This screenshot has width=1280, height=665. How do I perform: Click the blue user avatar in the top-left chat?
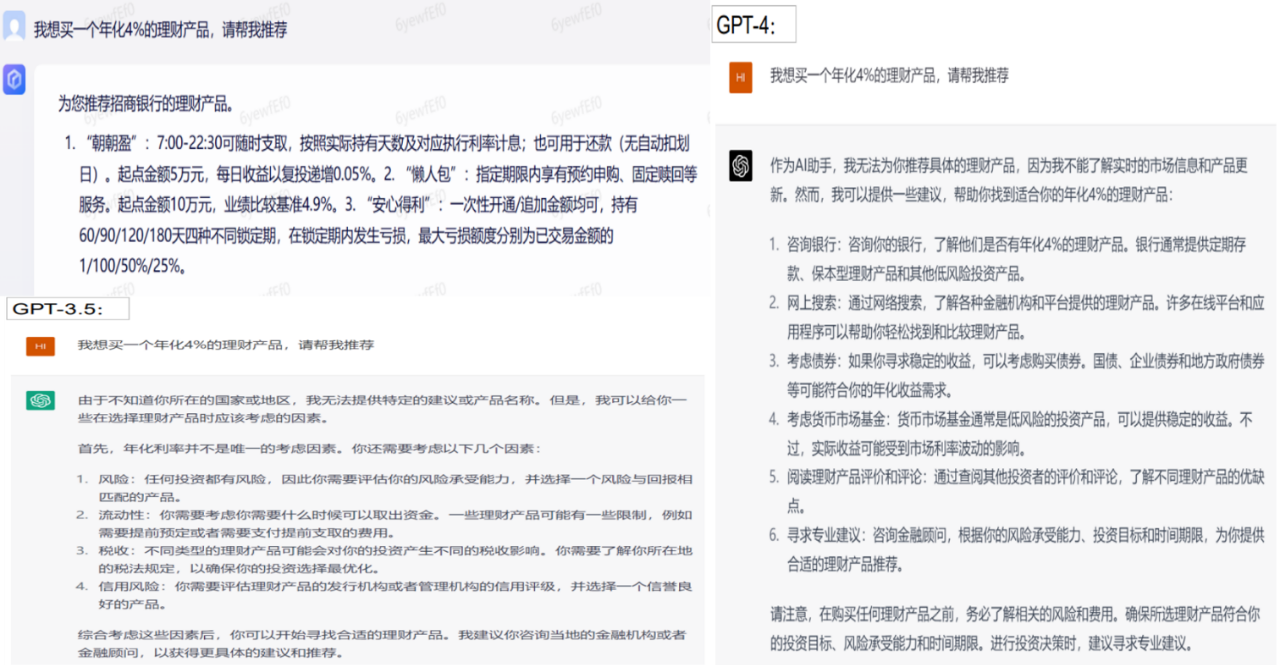[14, 27]
